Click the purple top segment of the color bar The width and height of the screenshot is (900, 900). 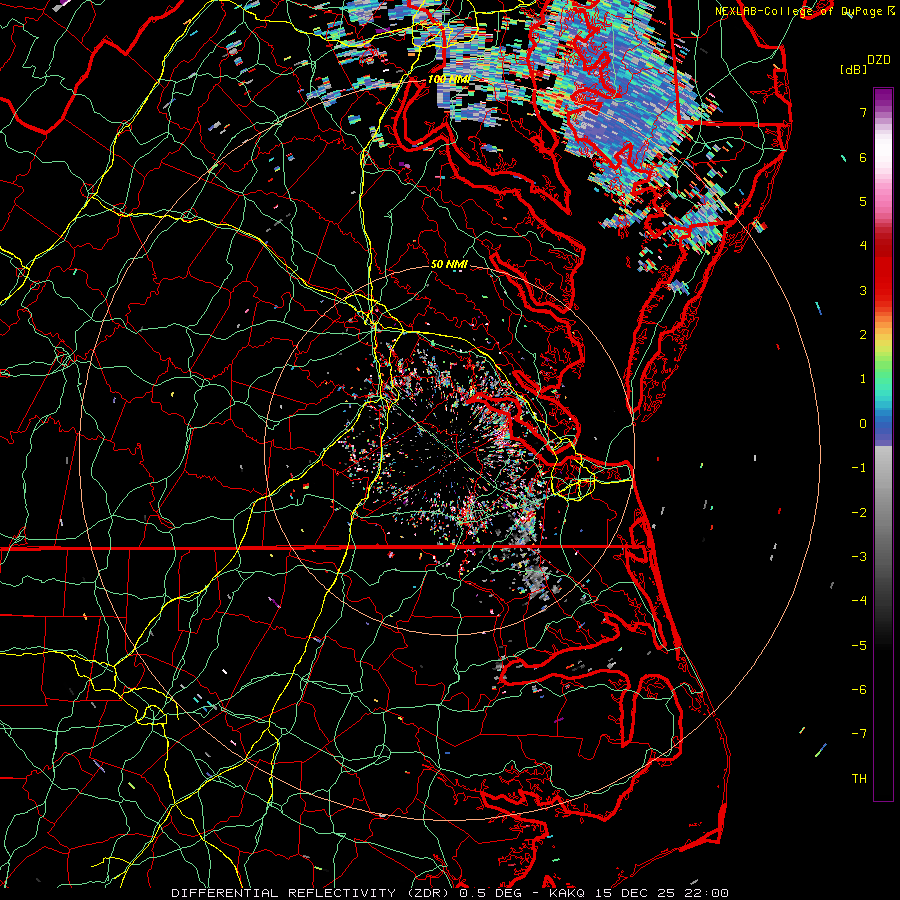[x=883, y=98]
